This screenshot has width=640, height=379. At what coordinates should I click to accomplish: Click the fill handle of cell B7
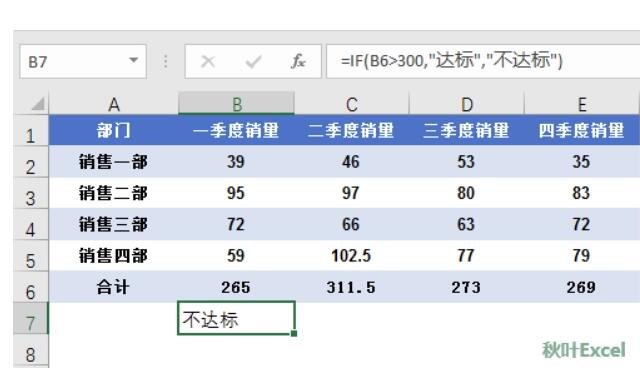294,334
